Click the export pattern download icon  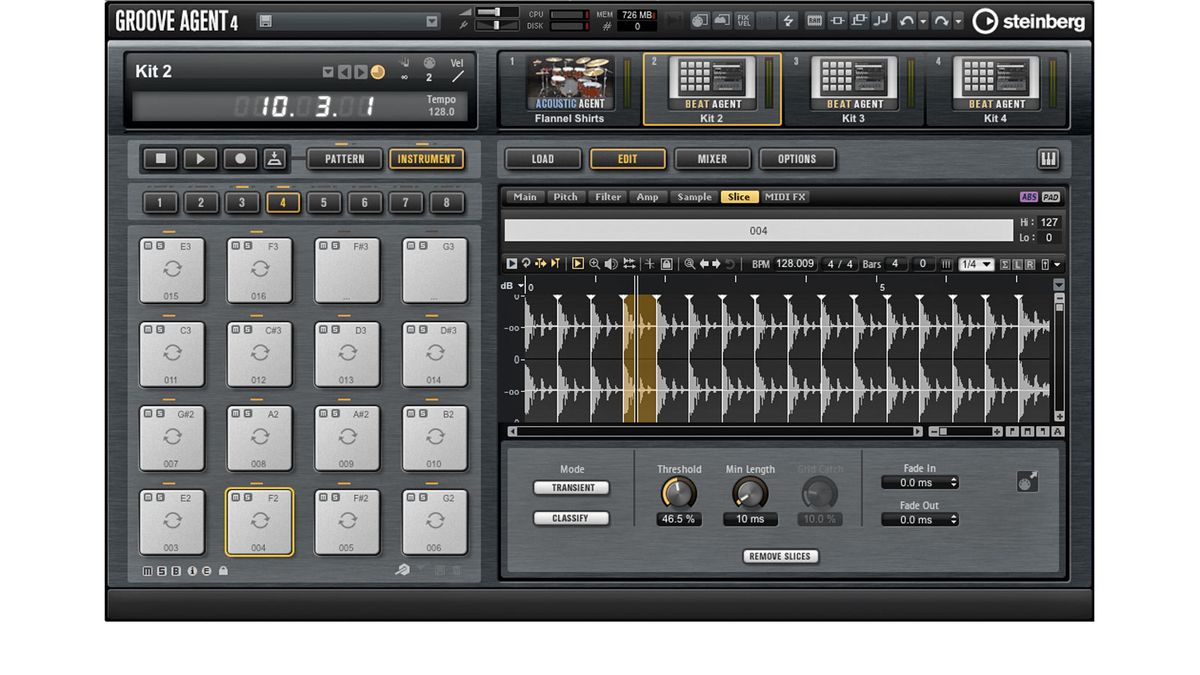click(x=275, y=158)
